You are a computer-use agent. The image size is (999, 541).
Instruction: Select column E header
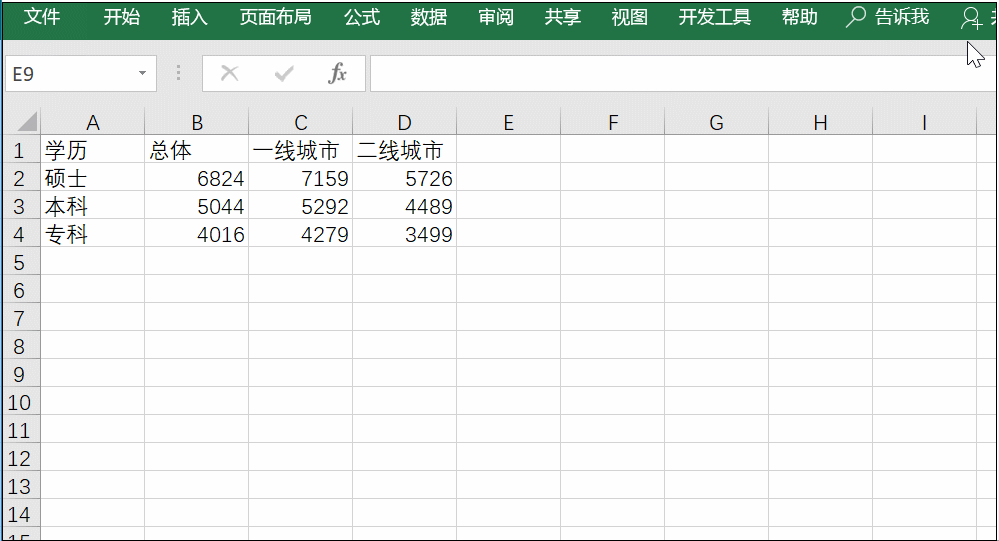(x=508, y=122)
